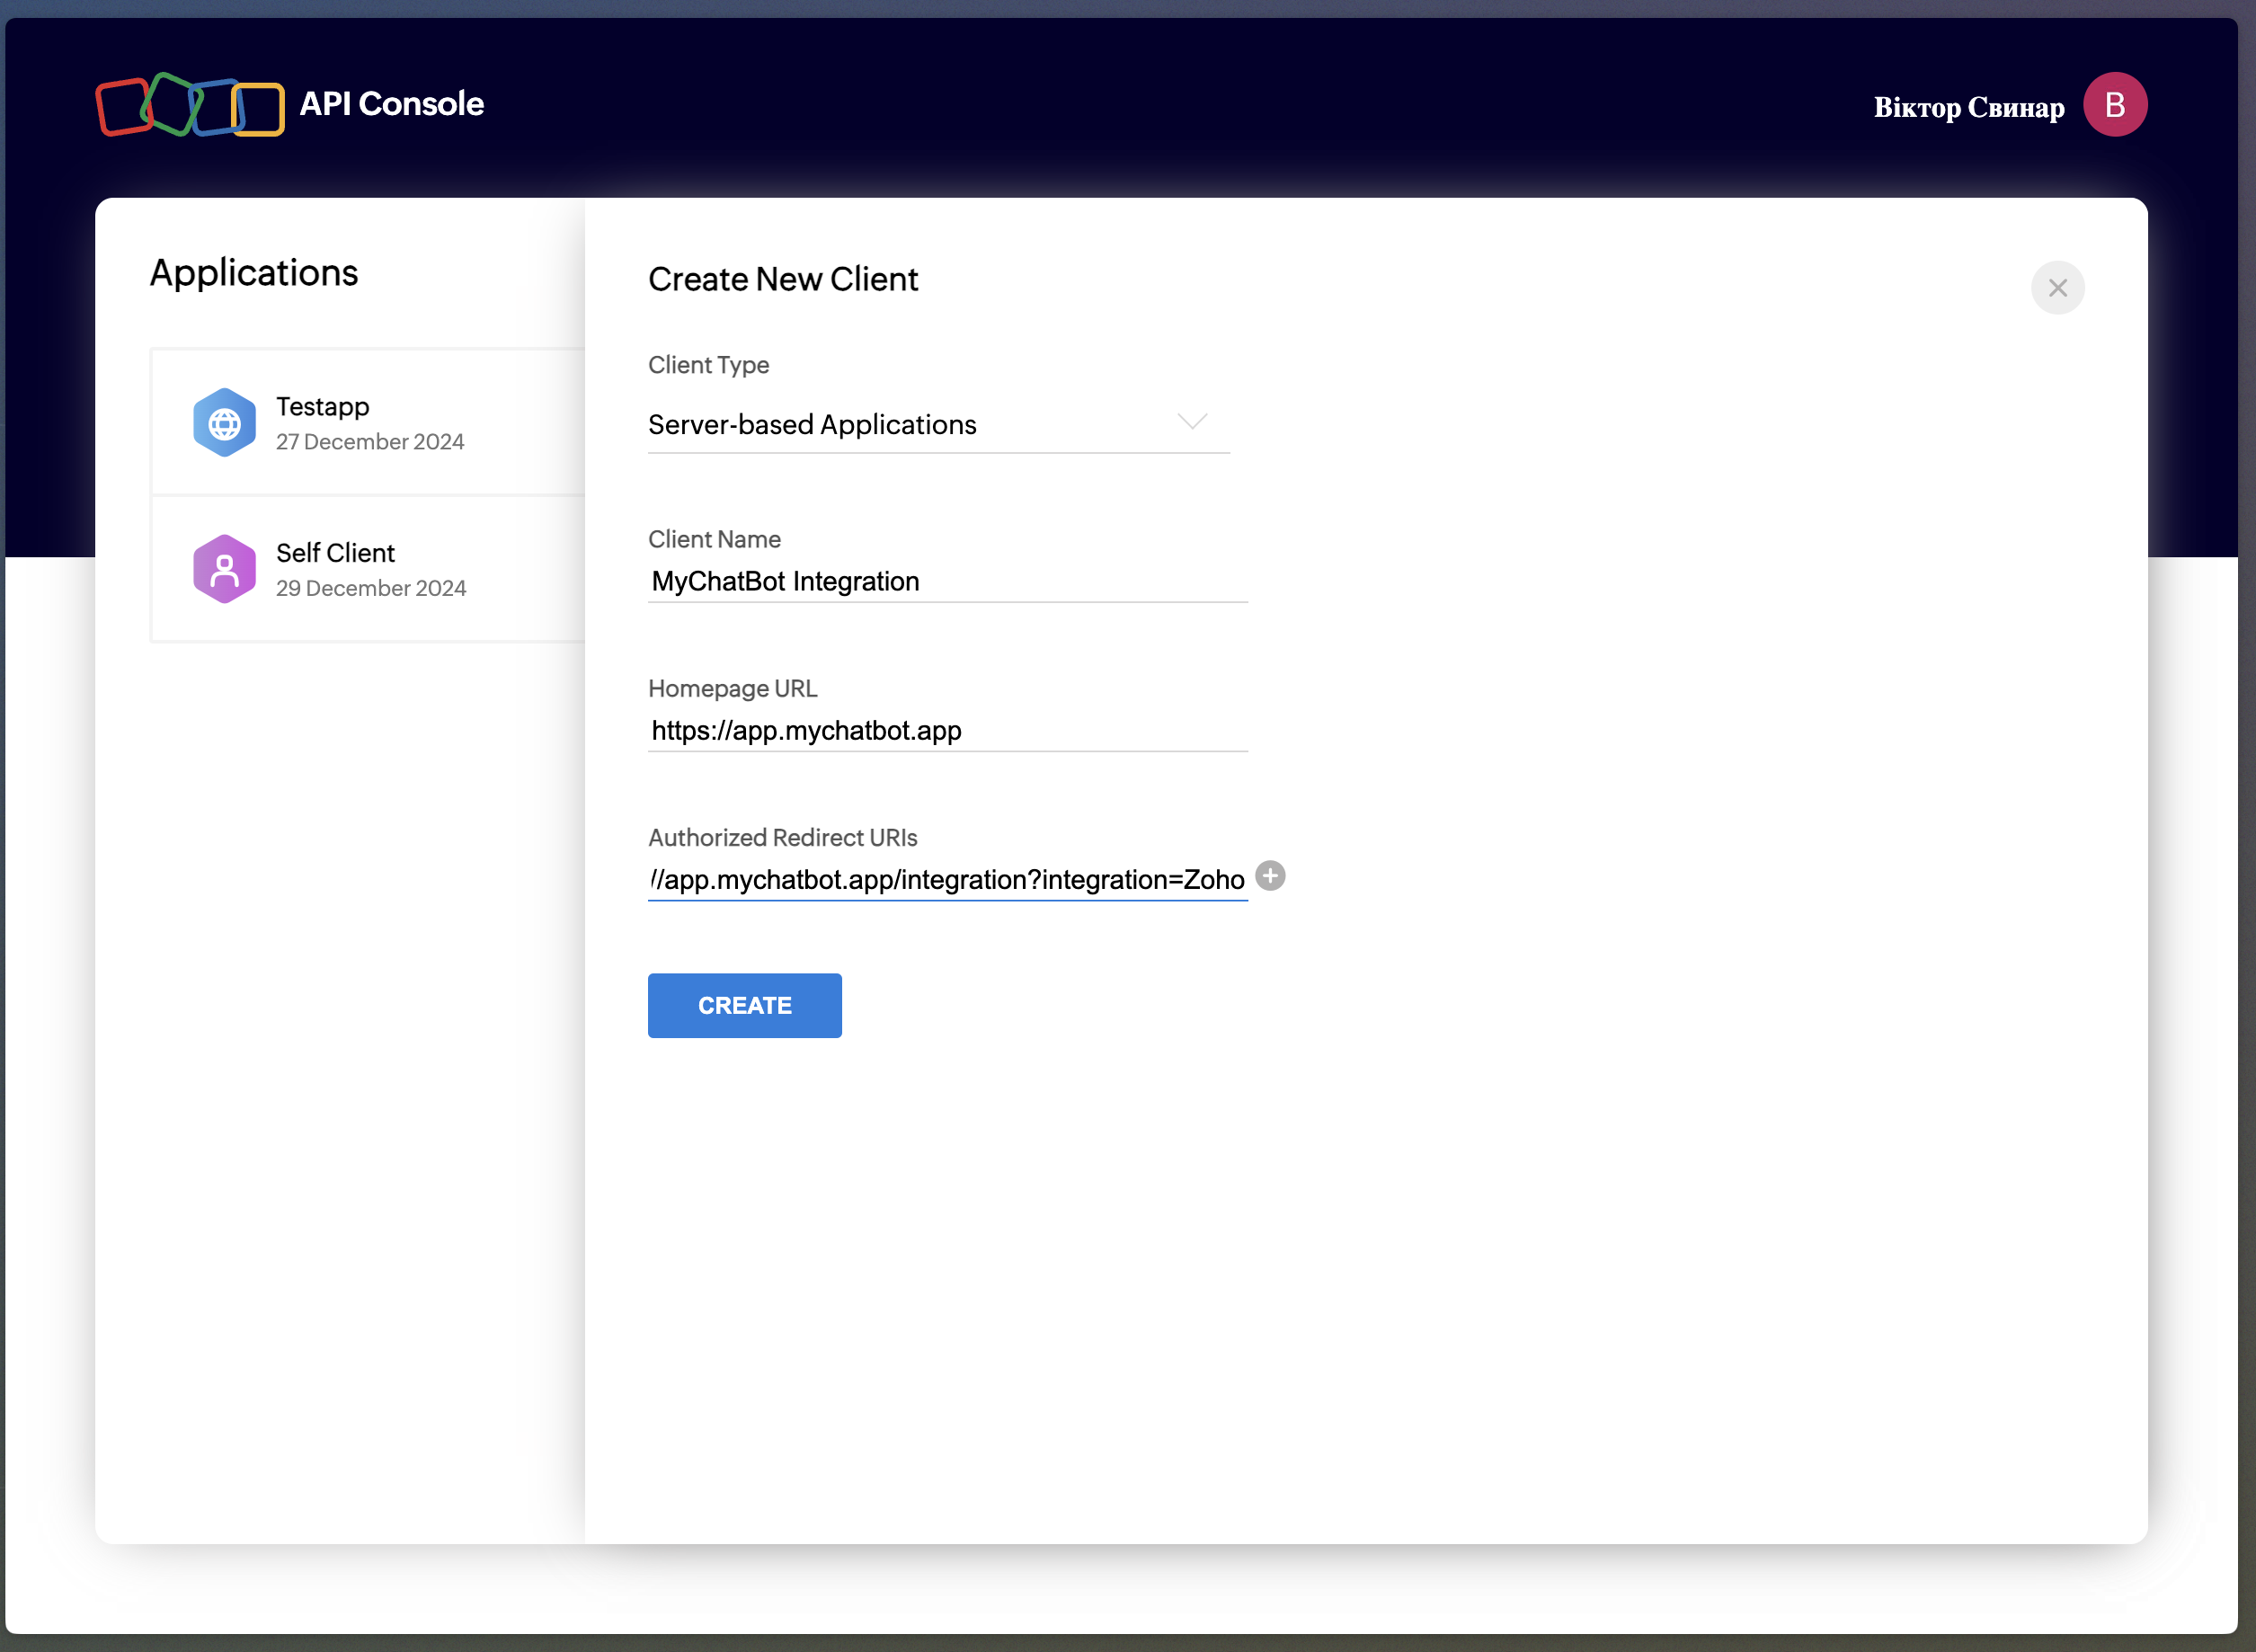This screenshot has width=2256, height=1652.
Task: Add another redirect URI with plus icon
Action: tap(1270, 876)
